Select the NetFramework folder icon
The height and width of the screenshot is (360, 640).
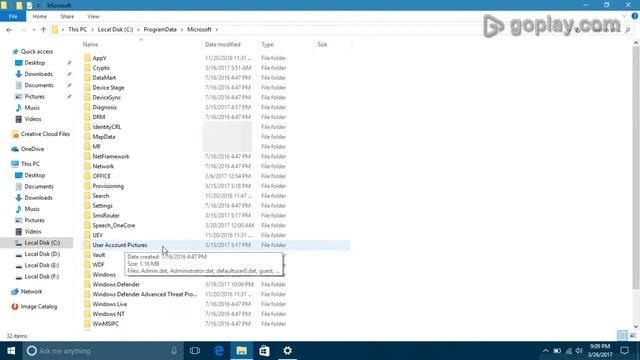pos(87,156)
